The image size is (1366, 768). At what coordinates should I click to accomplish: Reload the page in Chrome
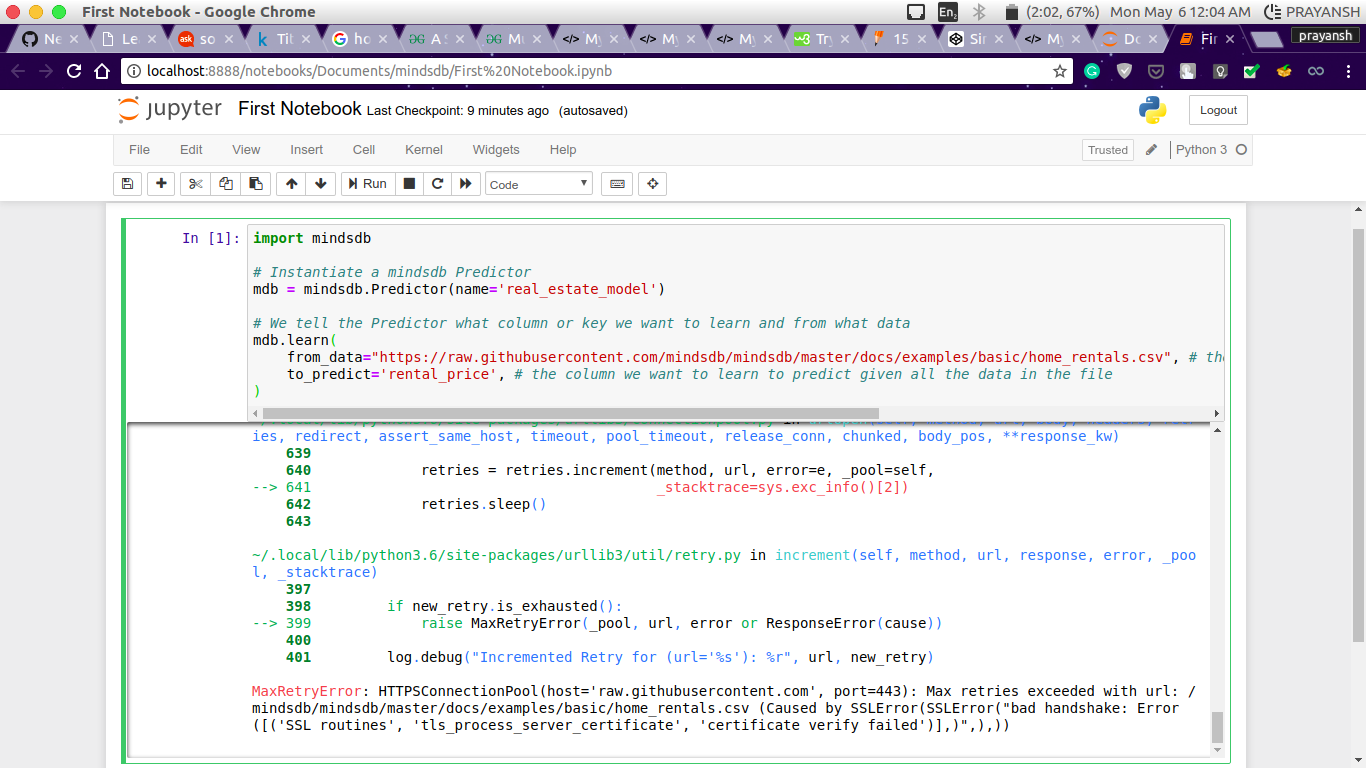click(x=74, y=71)
